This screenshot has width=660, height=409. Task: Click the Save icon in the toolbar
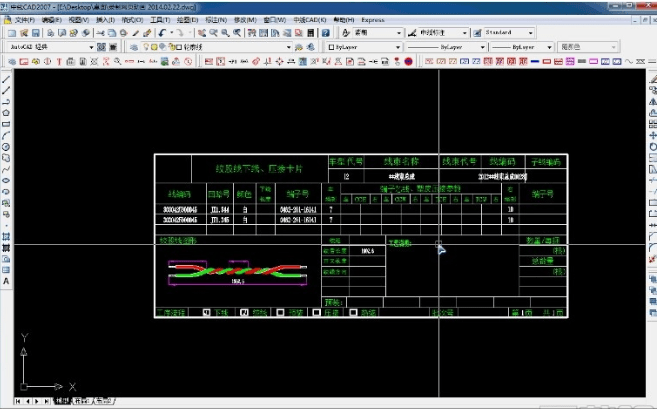click(x=37, y=32)
